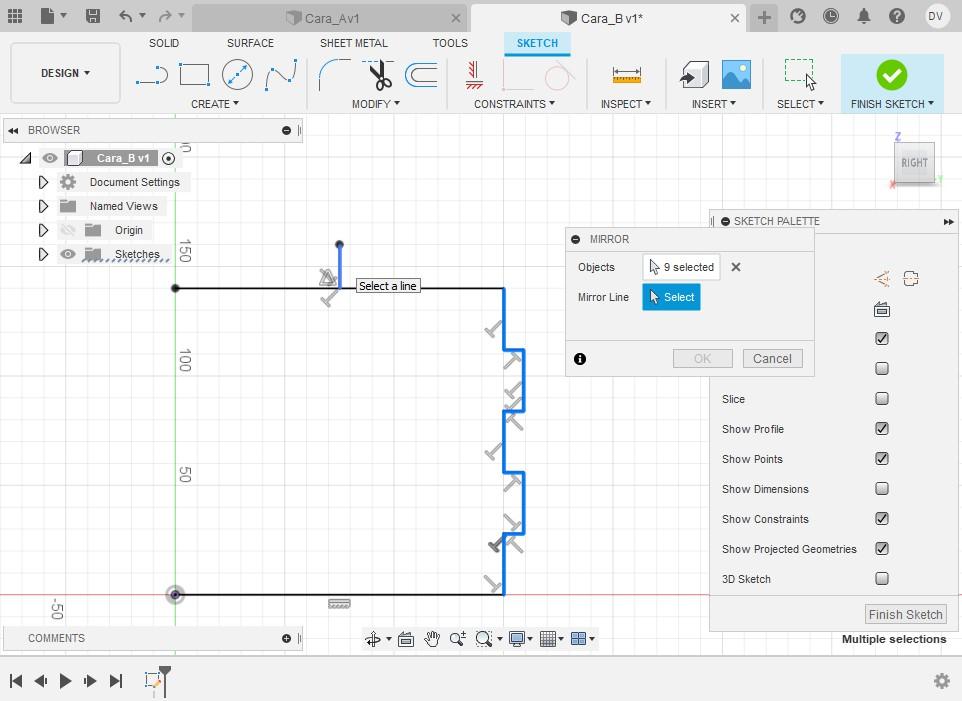Click the Save icon in top bar
The height and width of the screenshot is (701, 962).
point(93,16)
